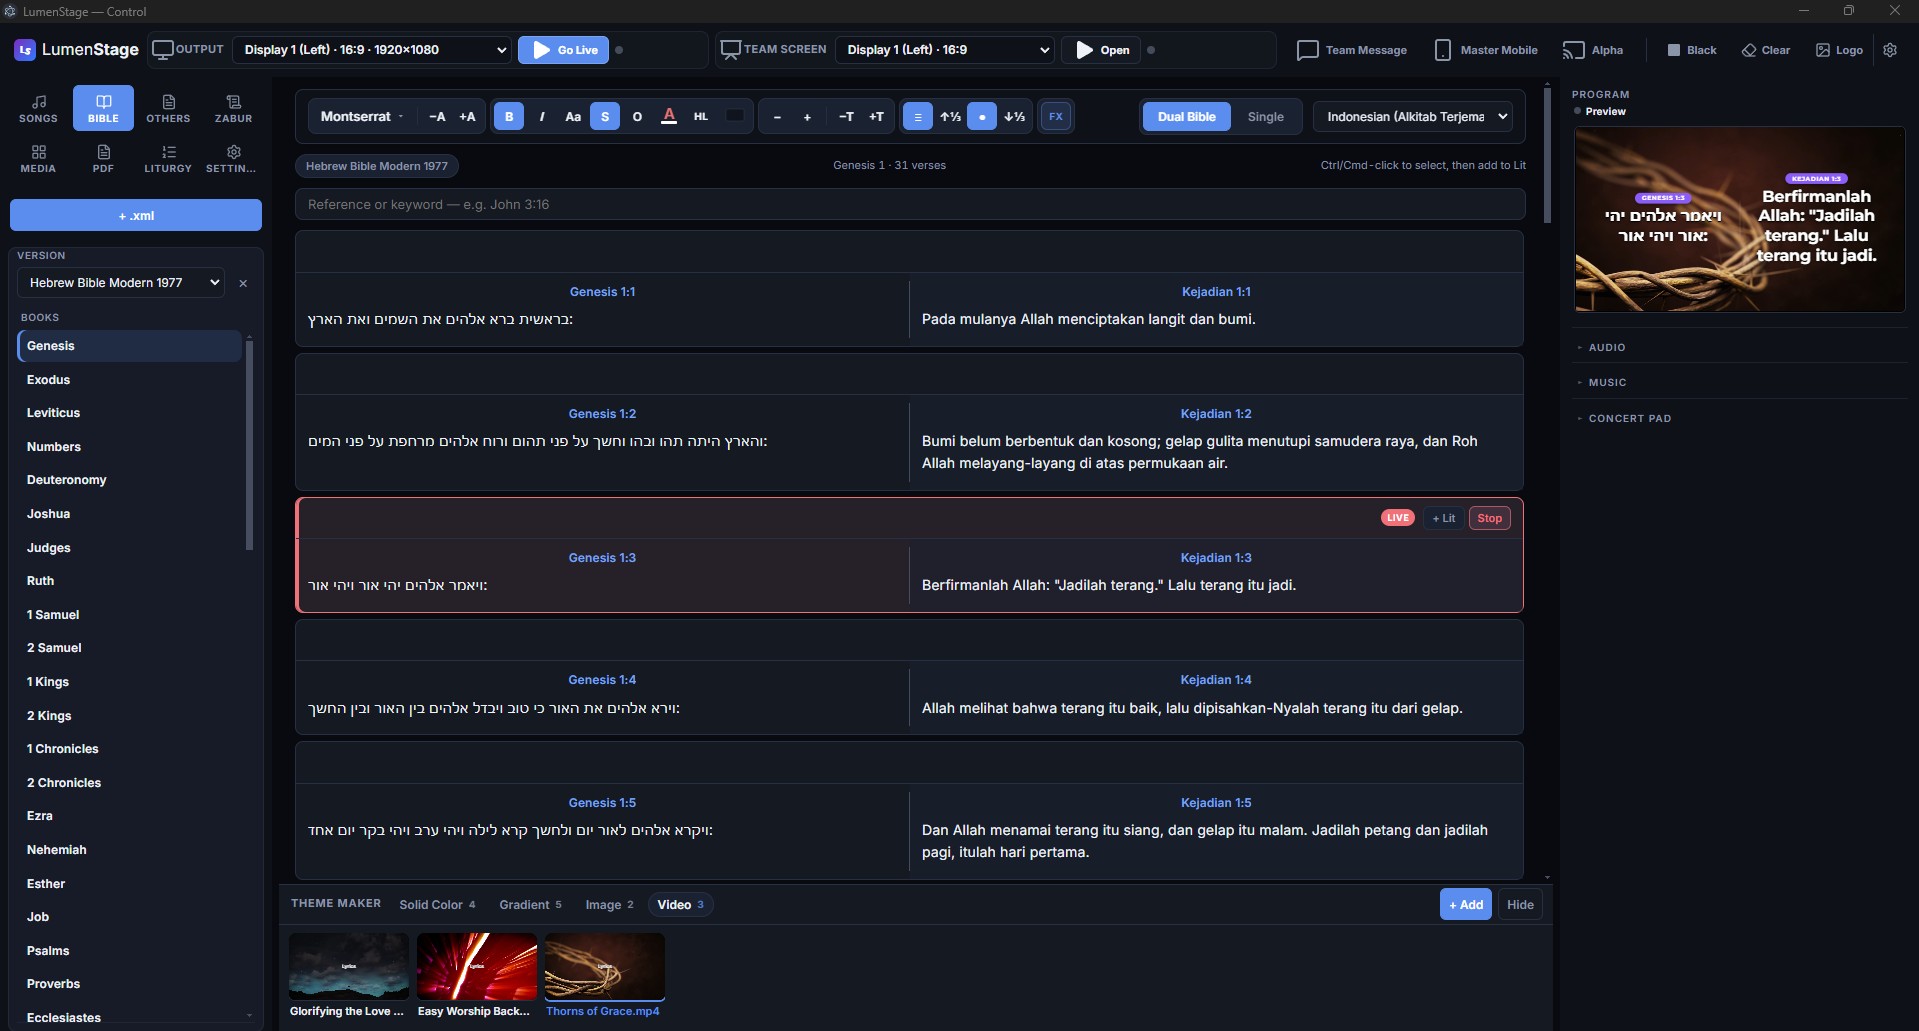Open app settings gear at top right
The image size is (1919, 1031).
pyautogui.click(x=1890, y=50)
